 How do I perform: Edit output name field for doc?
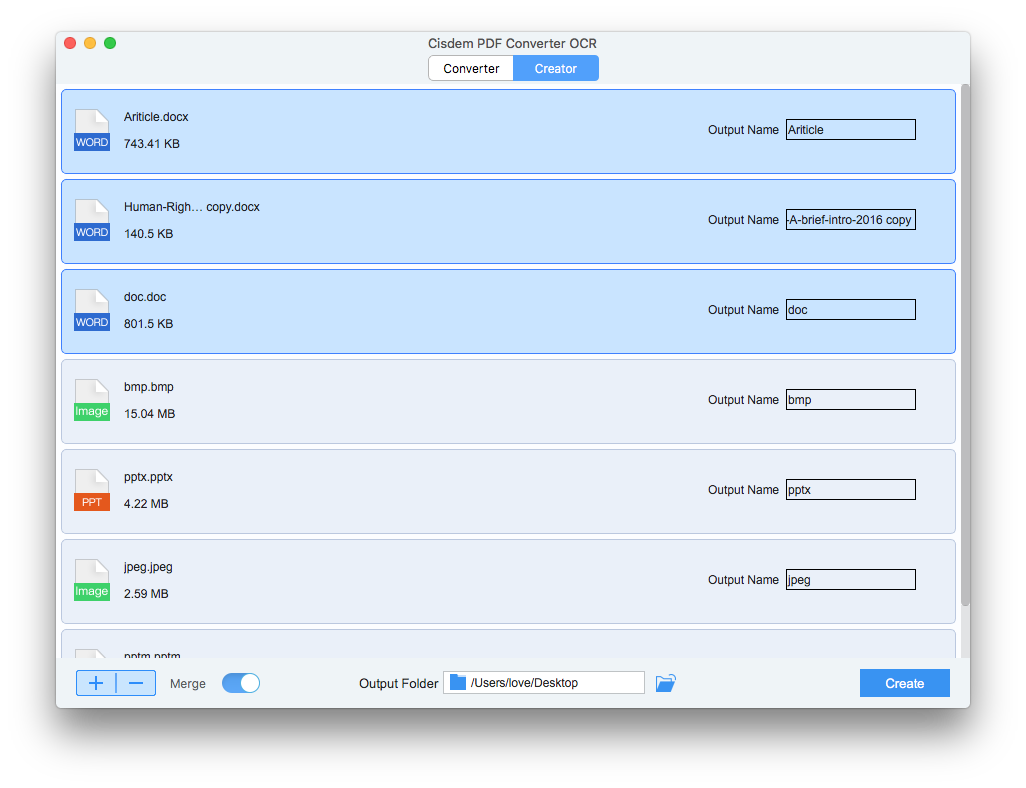[851, 310]
